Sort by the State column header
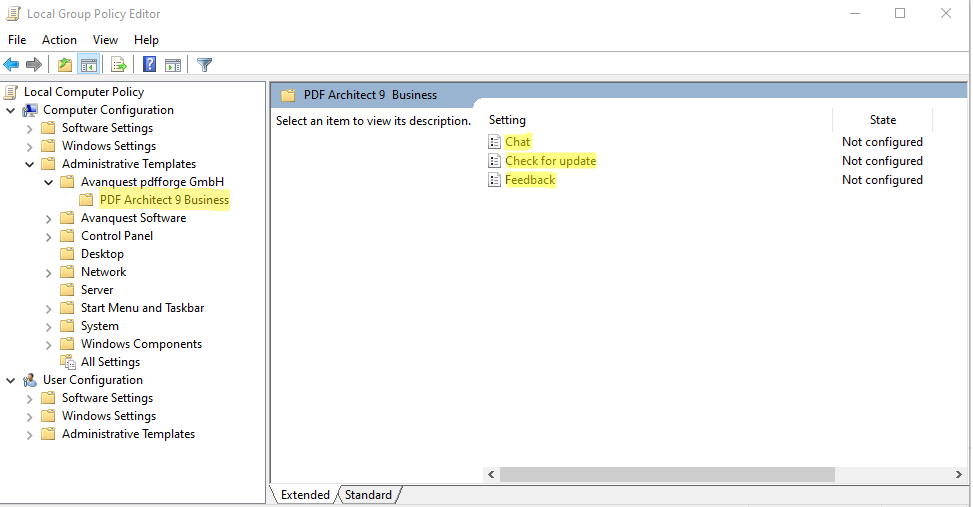The width and height of the screenshot is (973, 507). [x=882, y=120]
